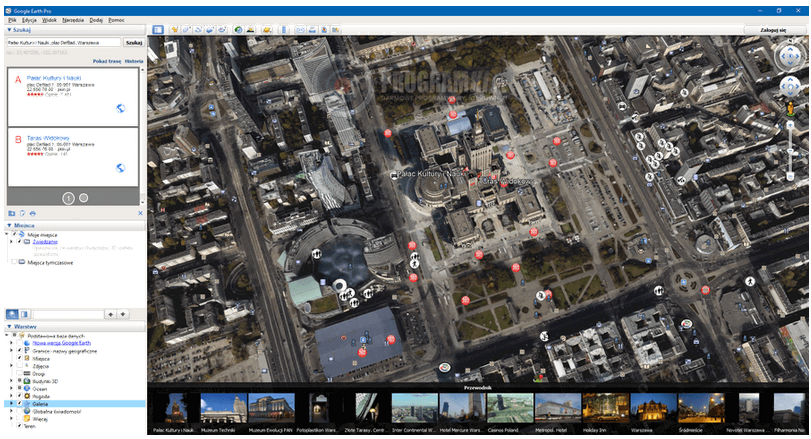The width and height of the screenshot is (811, 439).
Task: Collapse the Warstwy panel header
Action: pyautogui.click(x=75, y=327)
